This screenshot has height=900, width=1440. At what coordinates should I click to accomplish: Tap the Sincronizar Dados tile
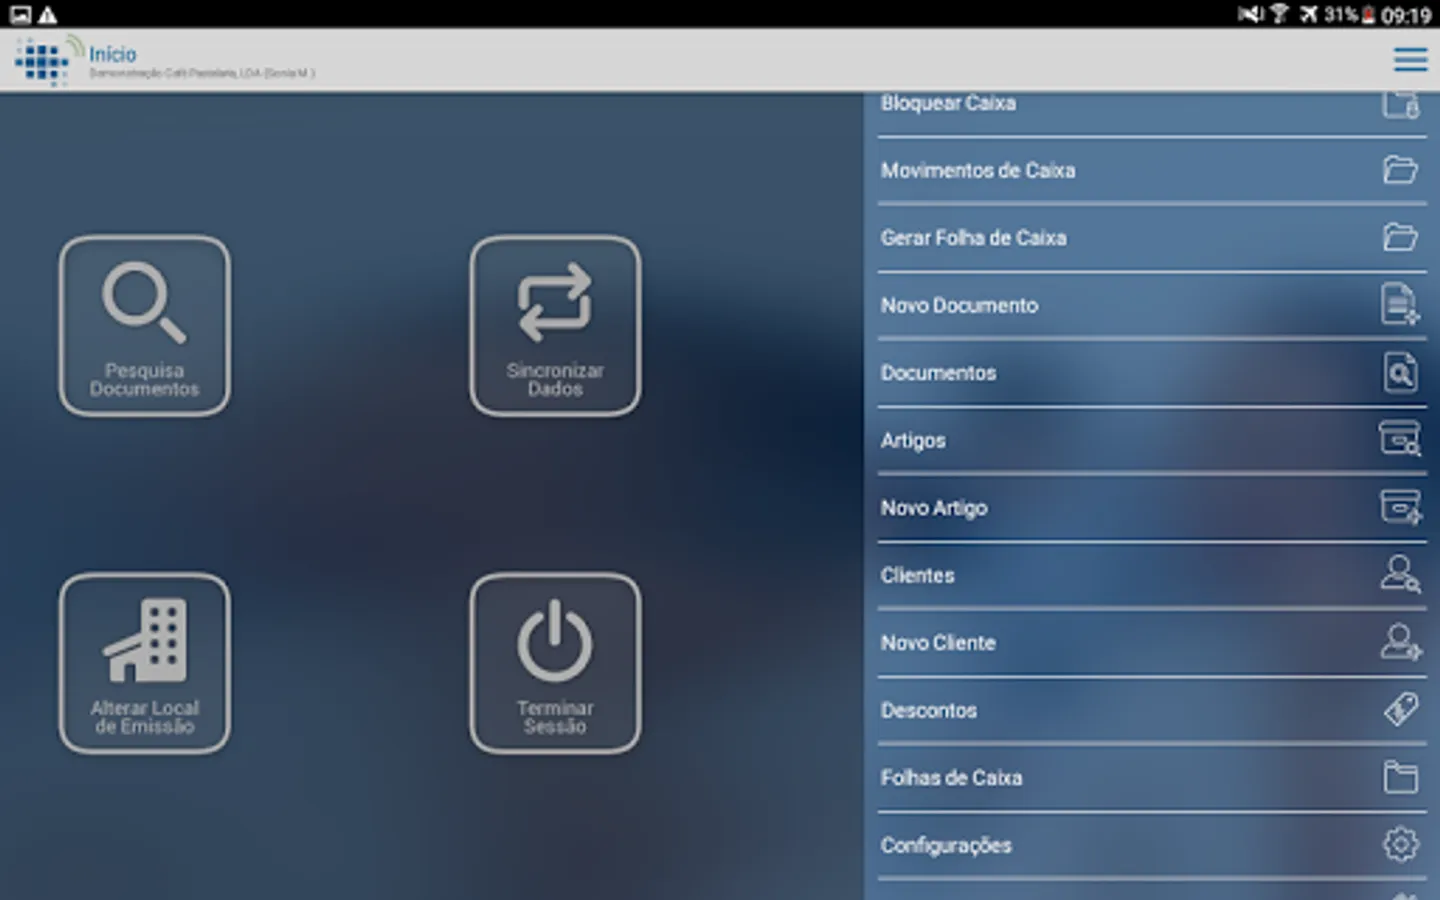click(x=555, y=326)
